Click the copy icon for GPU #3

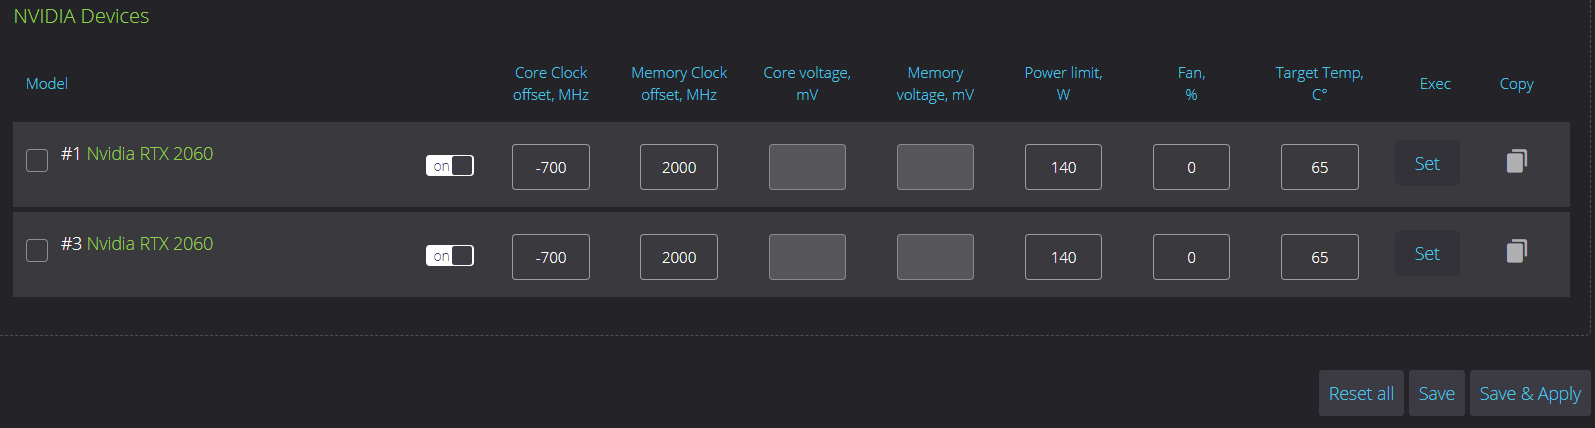click(x=1516, y=251)
